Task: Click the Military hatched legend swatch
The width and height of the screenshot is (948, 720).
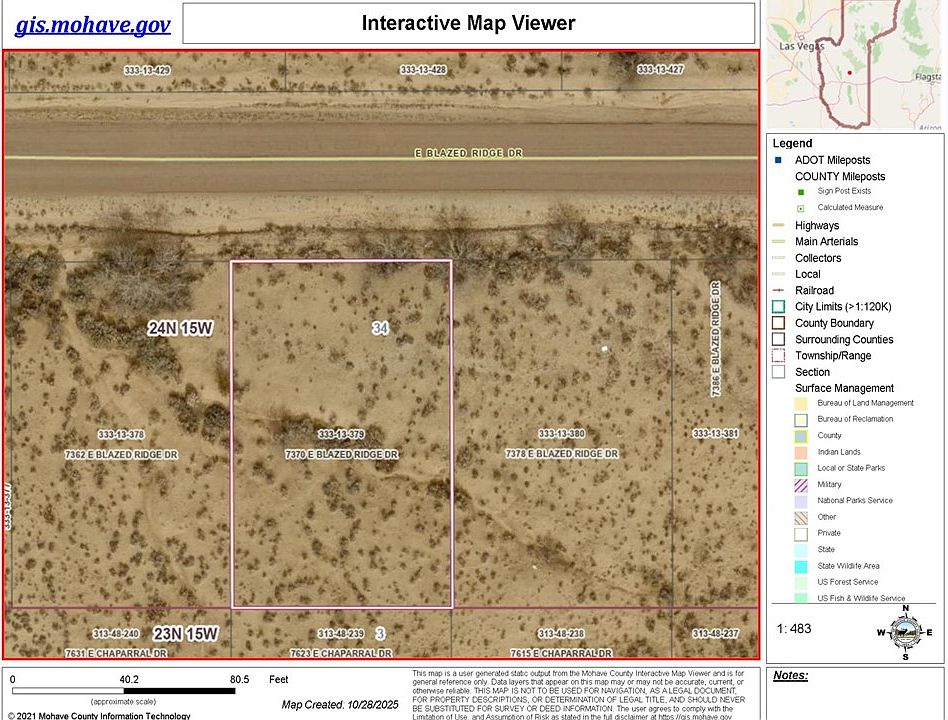Action: (x=800, y=485)
